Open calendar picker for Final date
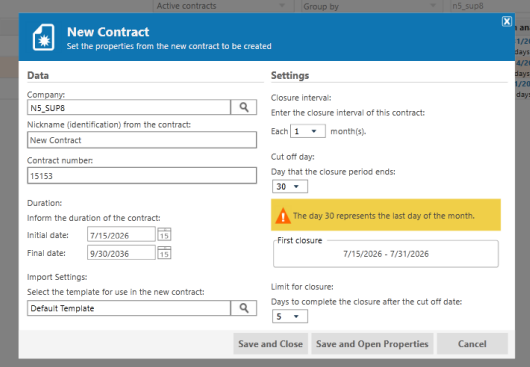The width and height of the screenshot is (530, 367). click(x=164, y=252)
